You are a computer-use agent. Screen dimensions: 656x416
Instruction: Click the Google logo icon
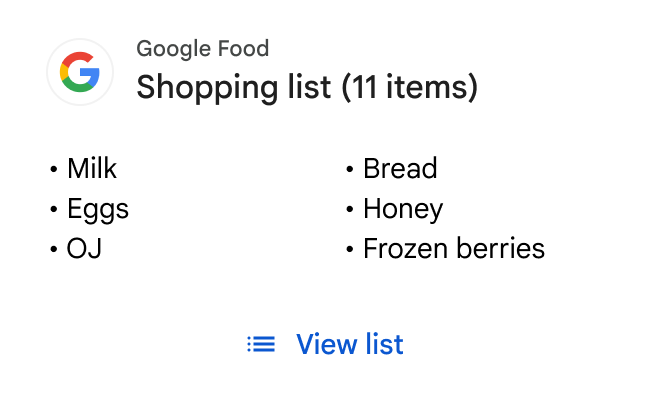80,72
